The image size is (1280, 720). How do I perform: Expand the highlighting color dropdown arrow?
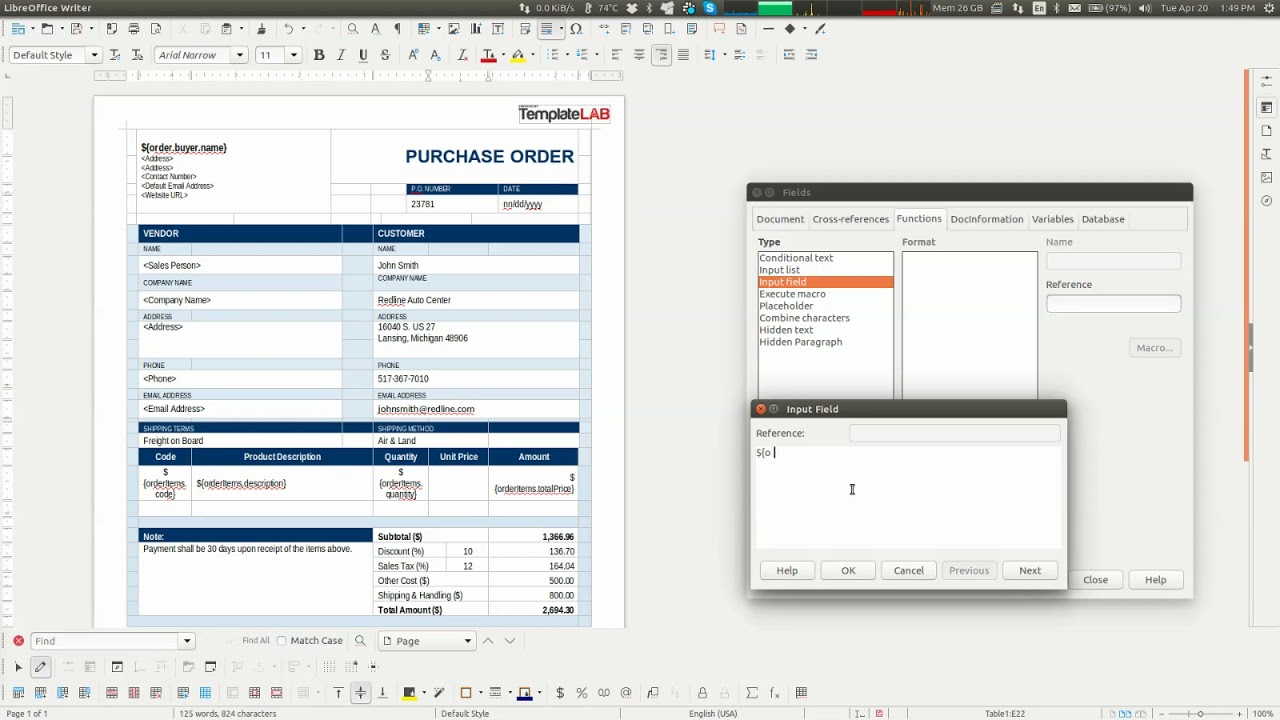tap(532, 55)
